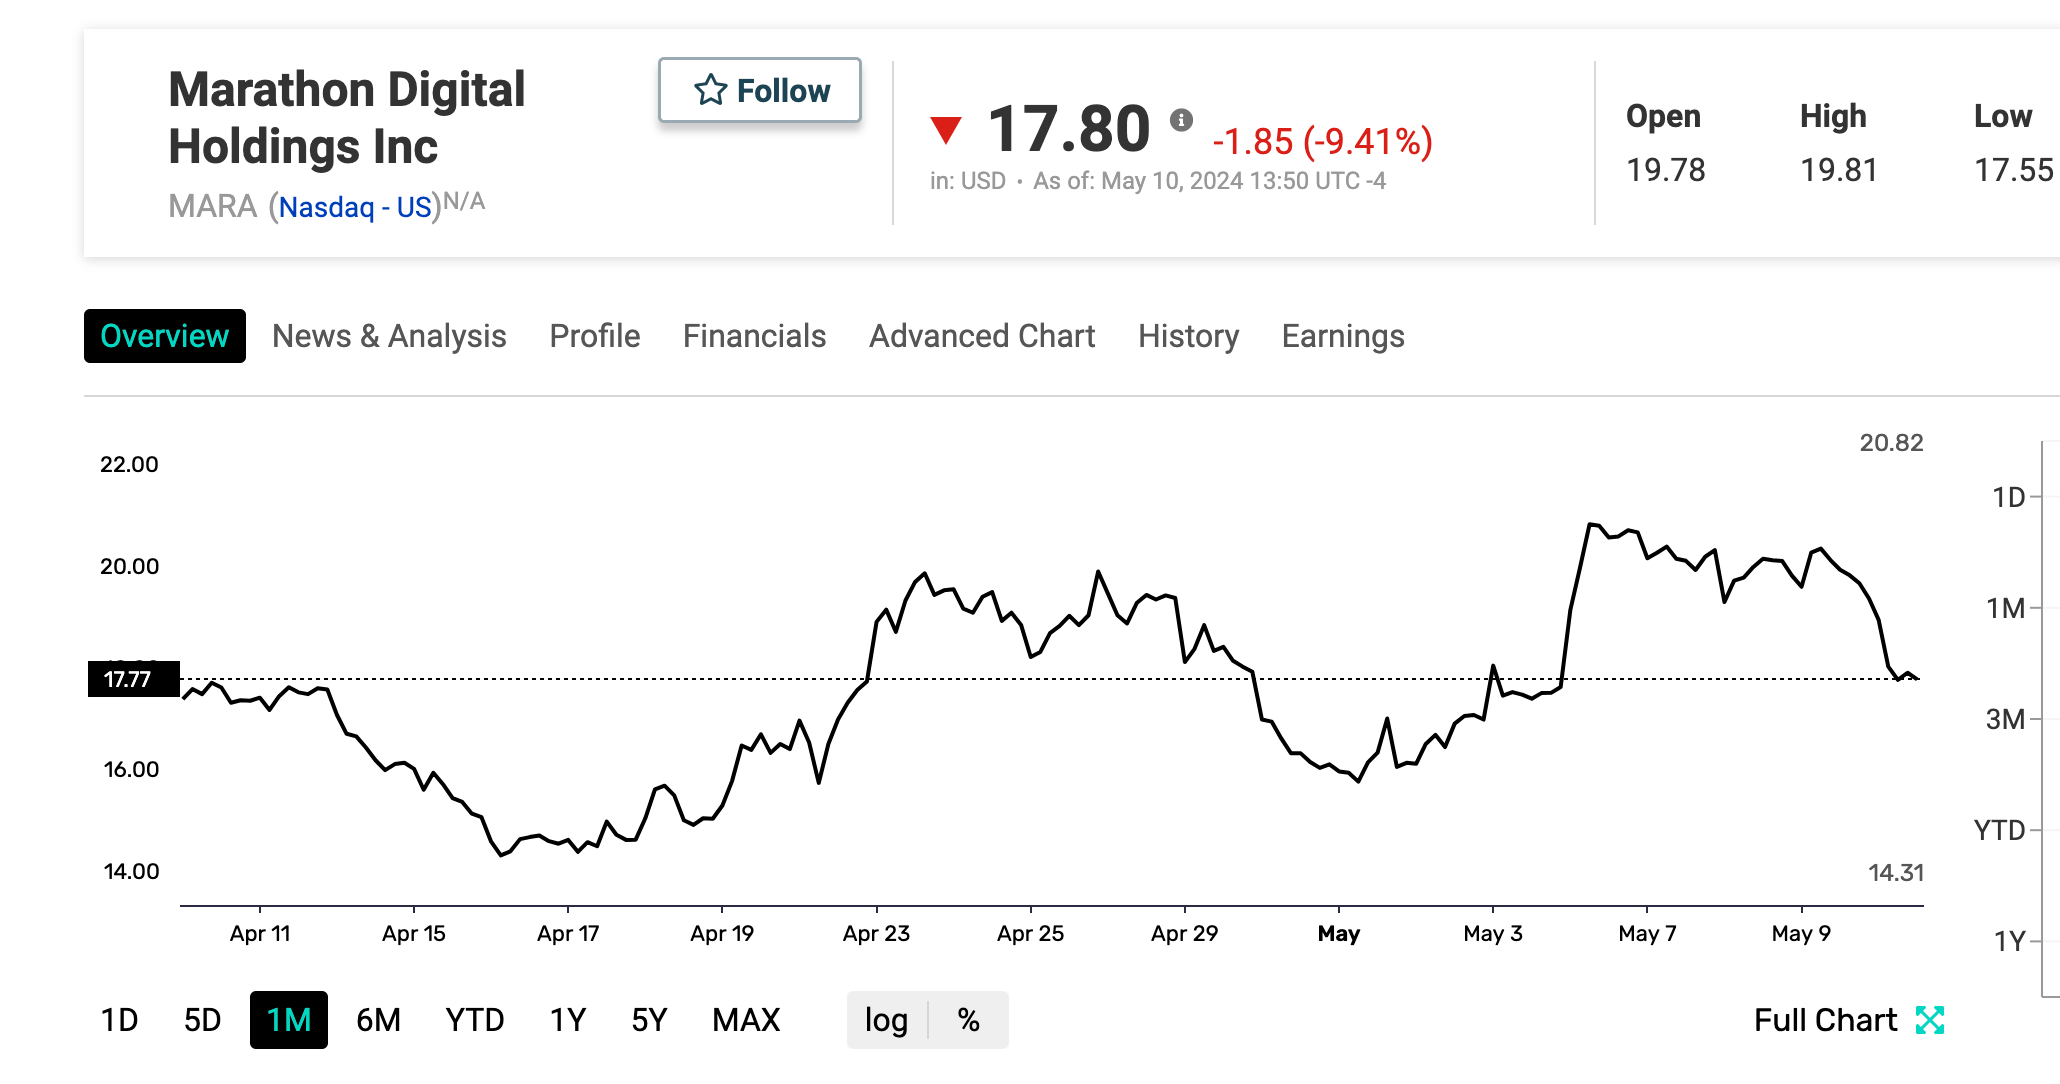Screen dimensions: 2060x1084
Task: Select the 1D range below the chart
Action: [119, 1020]
